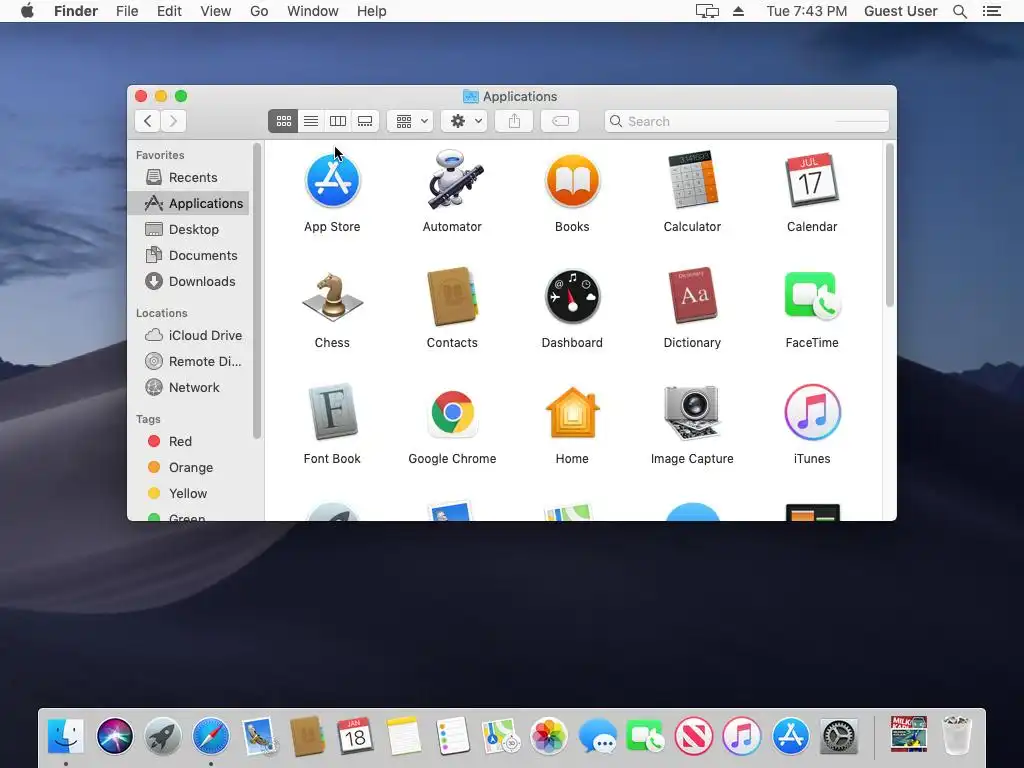Select the Yellow tag
The width and height of the screenshot is (1024, 768).
click(188, 494)
